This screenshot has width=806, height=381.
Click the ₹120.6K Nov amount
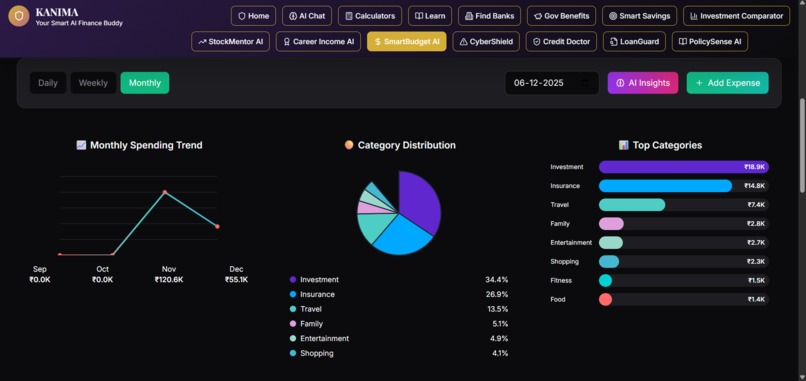170,280
